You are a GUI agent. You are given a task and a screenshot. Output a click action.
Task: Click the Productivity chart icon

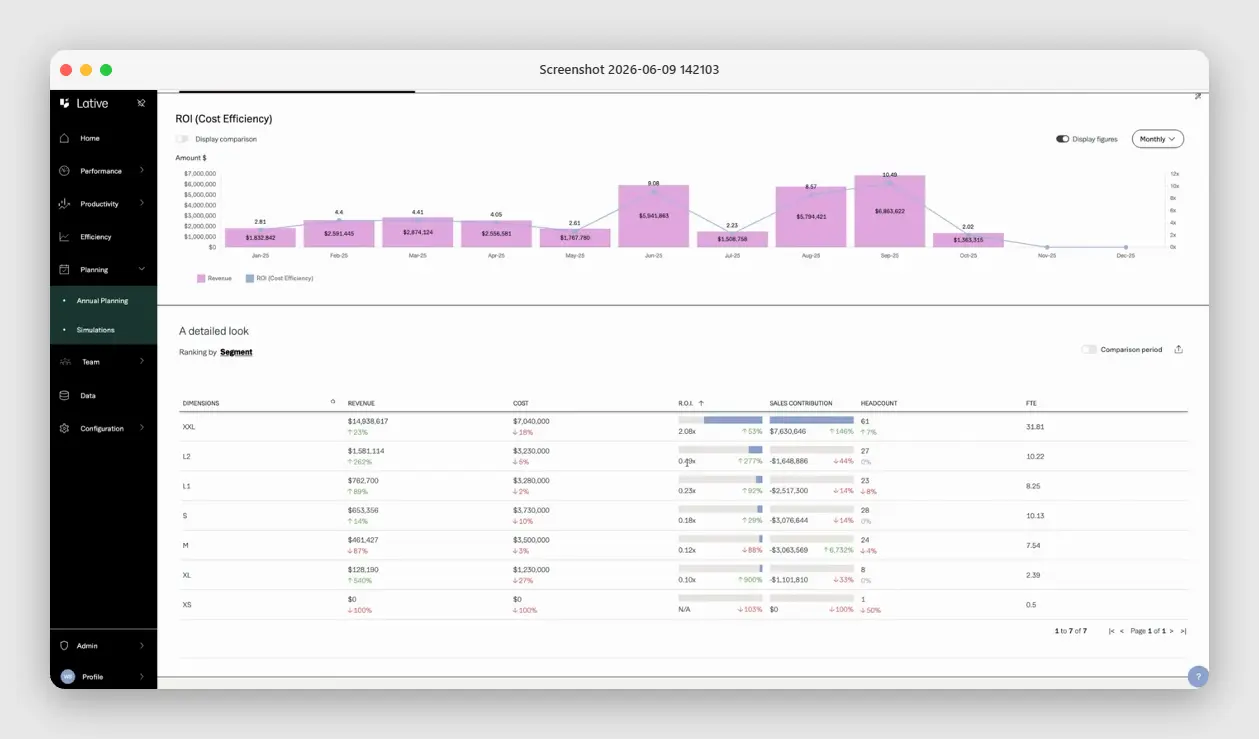point(64,204)
